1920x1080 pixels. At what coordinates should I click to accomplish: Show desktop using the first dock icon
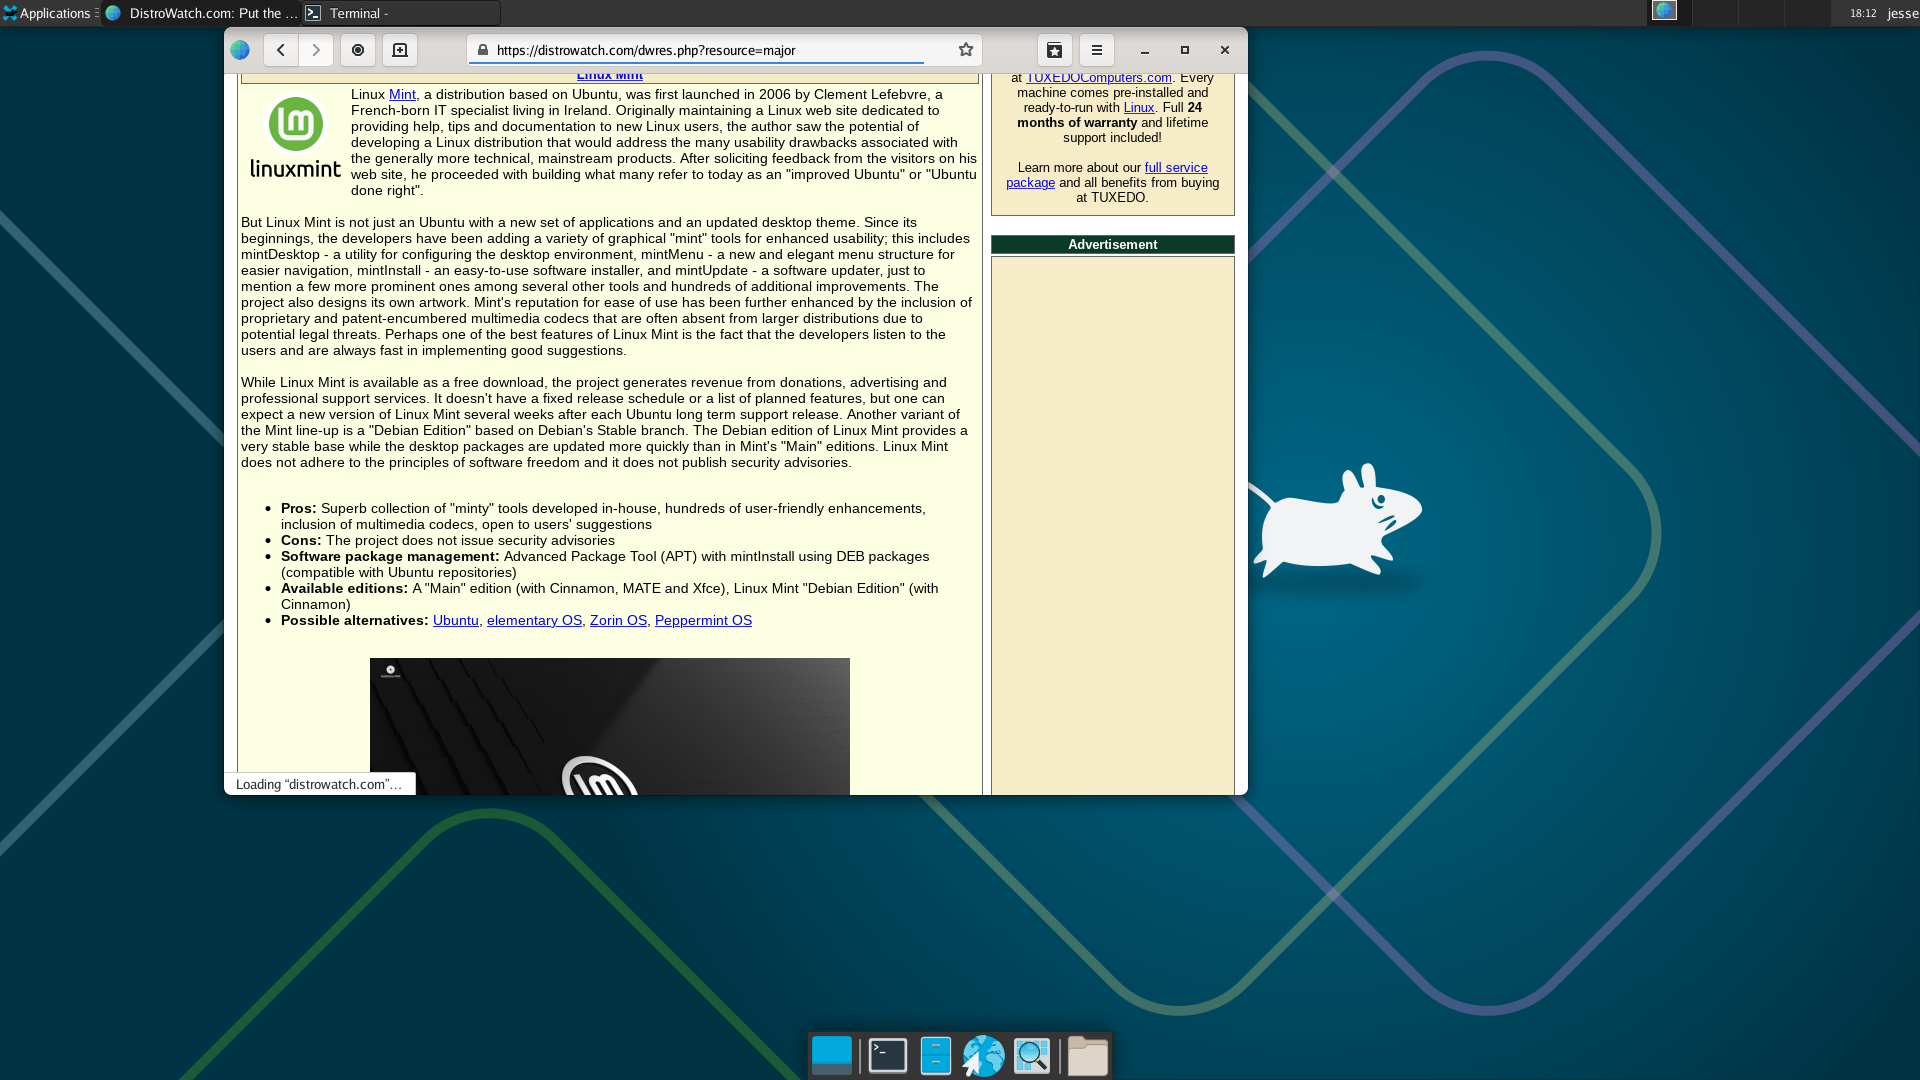pos(832,1055)
